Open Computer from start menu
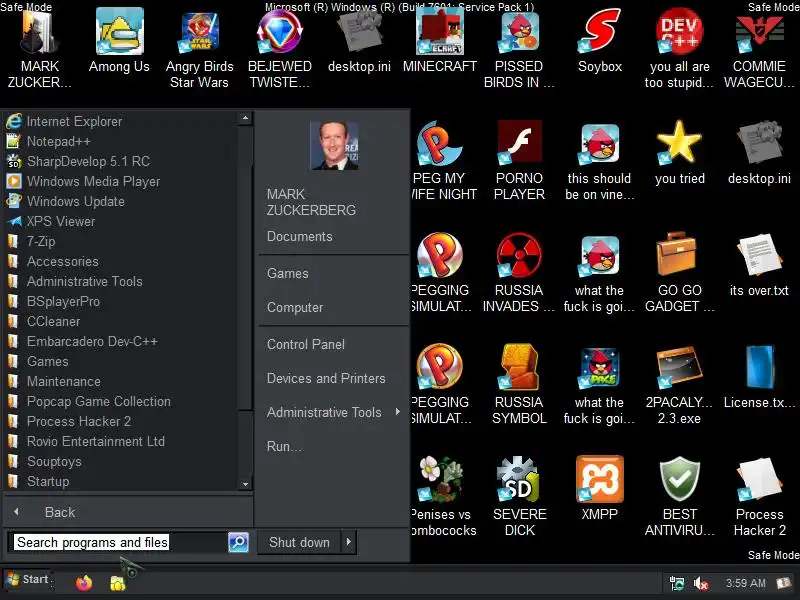This screenshot has height=600, width=800. point(295,307)
